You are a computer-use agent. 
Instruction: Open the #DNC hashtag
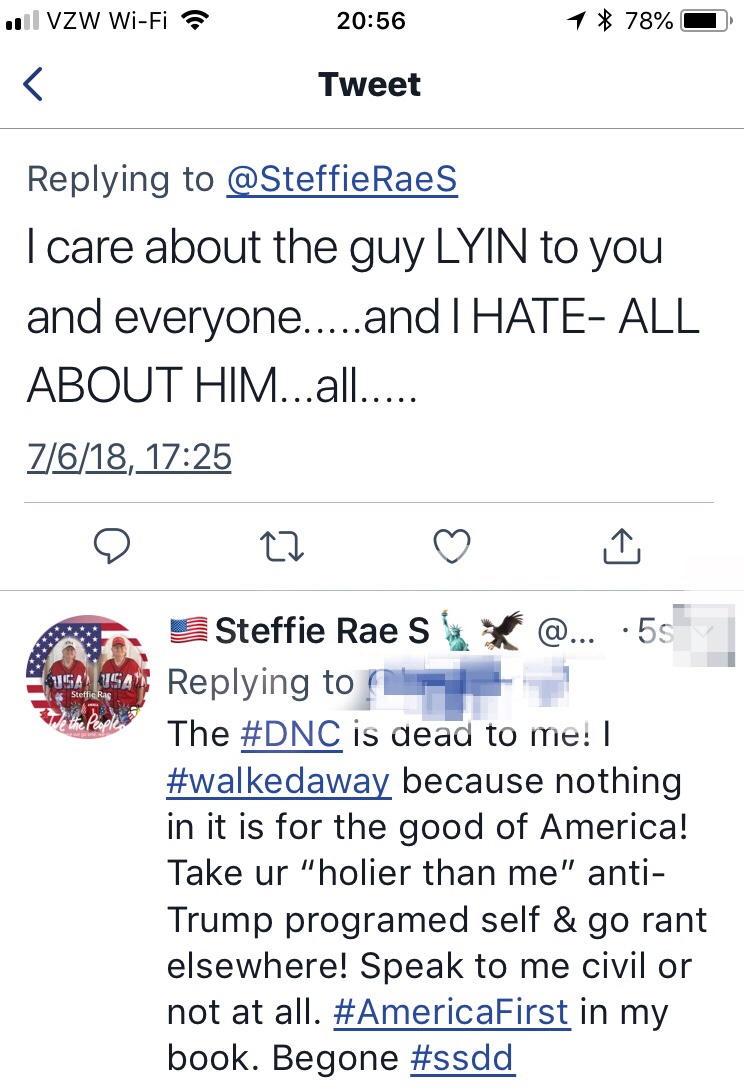point(291,733)
